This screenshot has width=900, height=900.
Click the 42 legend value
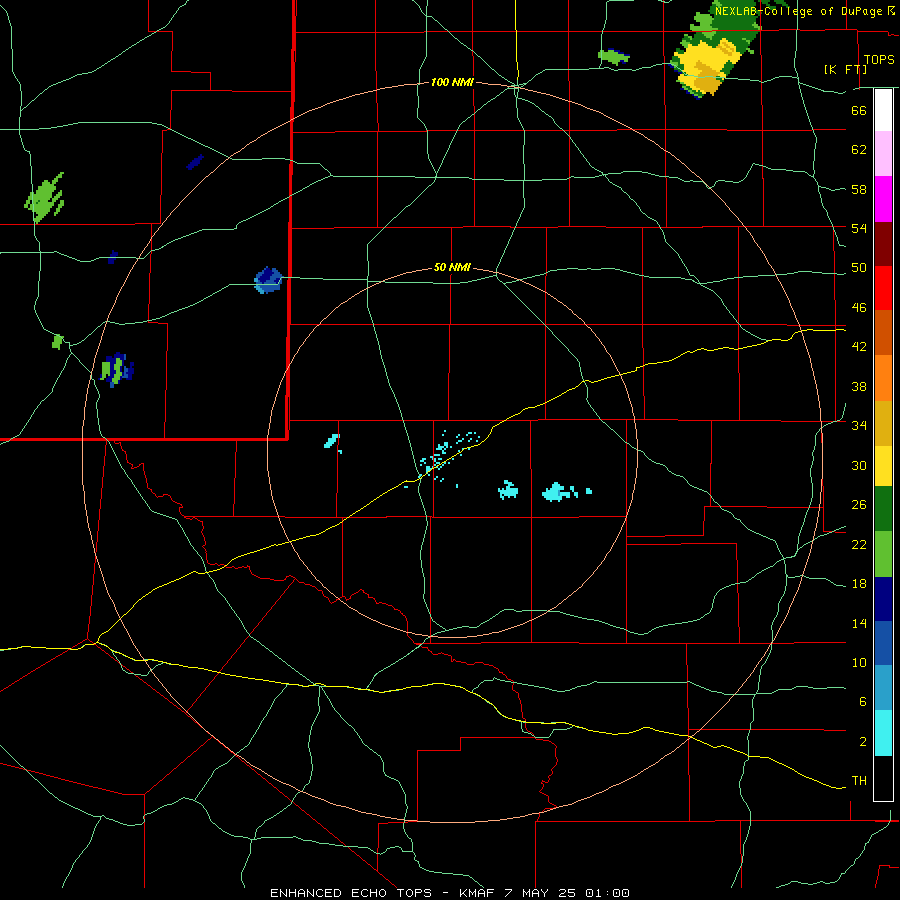pyautogui.click(x=859, y=347)
